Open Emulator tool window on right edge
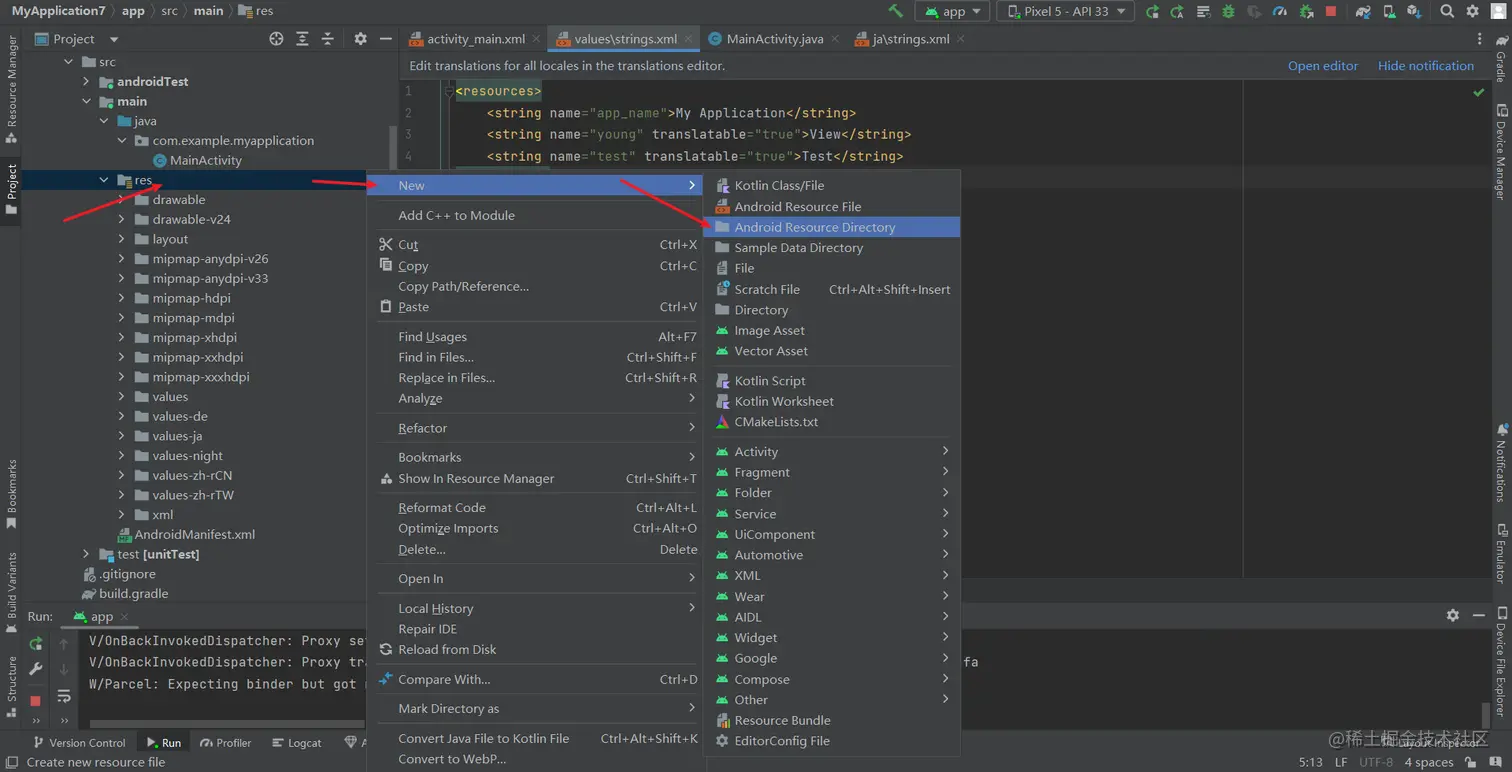Screen dimensions: 1512x772 pos(1500,554)
